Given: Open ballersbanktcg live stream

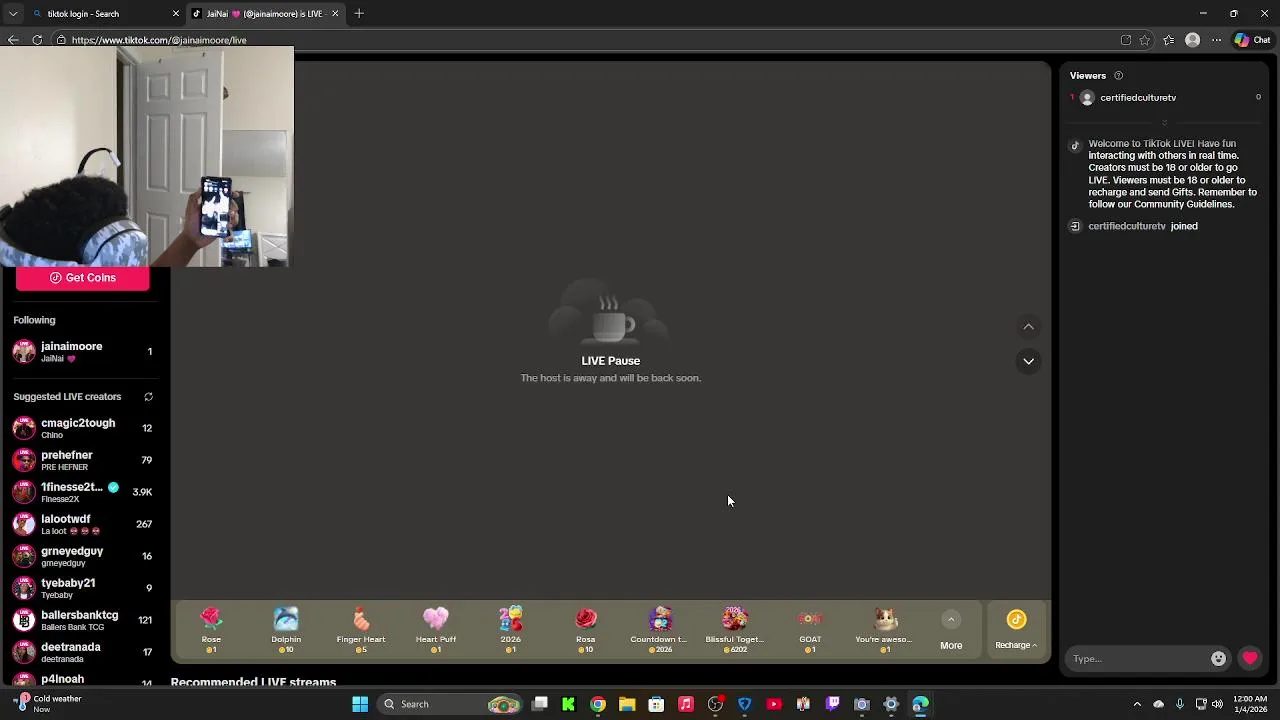Looking at the screenshot, I should pyautogui.click(x=82, y=620).
